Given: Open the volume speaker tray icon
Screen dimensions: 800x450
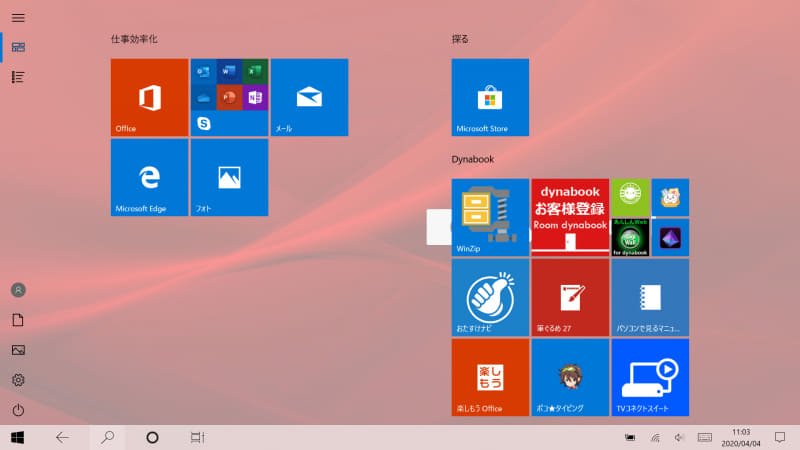Looking at the screenshot, I should [x=679, y=438].
